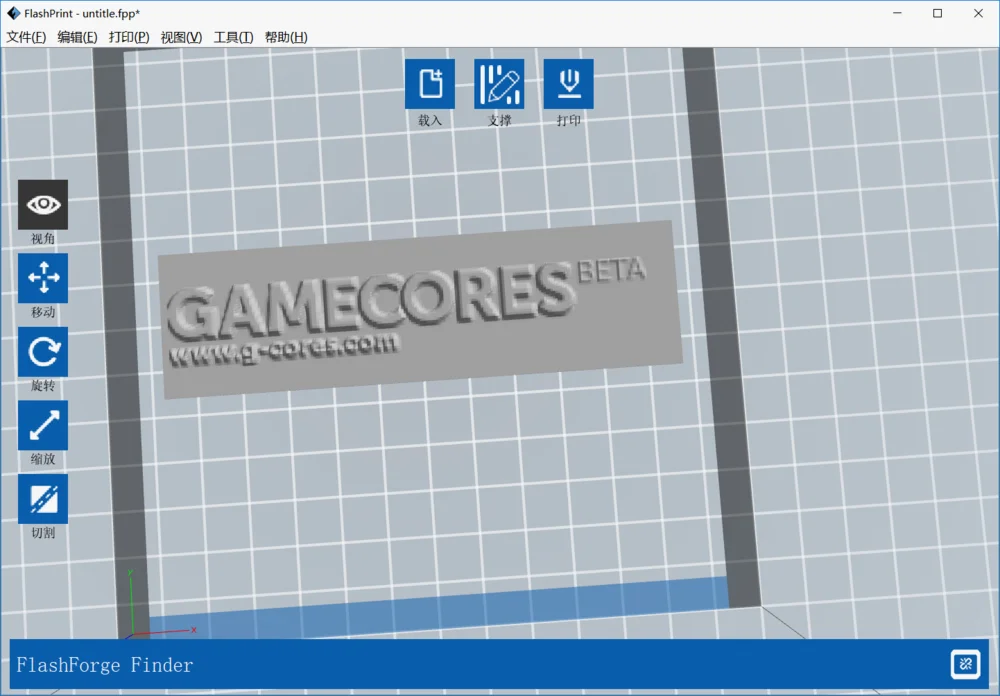1000x696 pixels.
Task: Close the FlashPrint window
Action: [978, 13]
